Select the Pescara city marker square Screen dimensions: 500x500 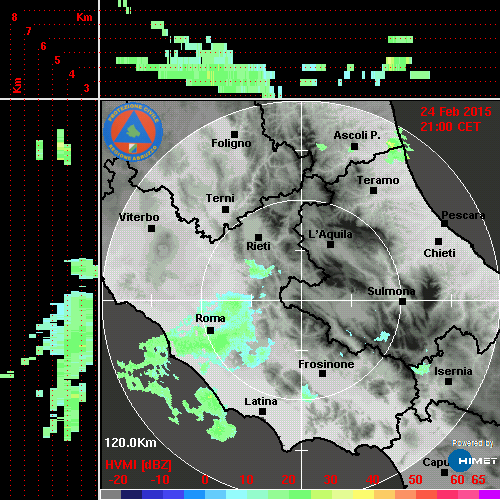[x=444, y=224]
